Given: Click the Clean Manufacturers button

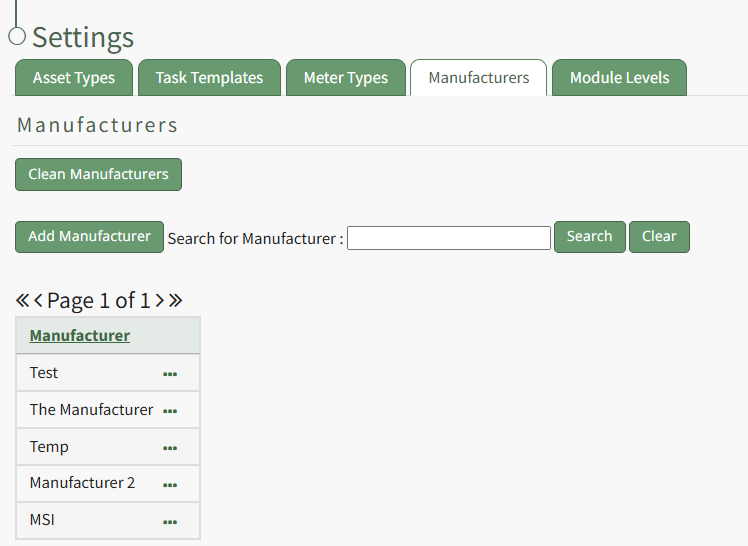Looking at the screenshot, I should point(98,174).
